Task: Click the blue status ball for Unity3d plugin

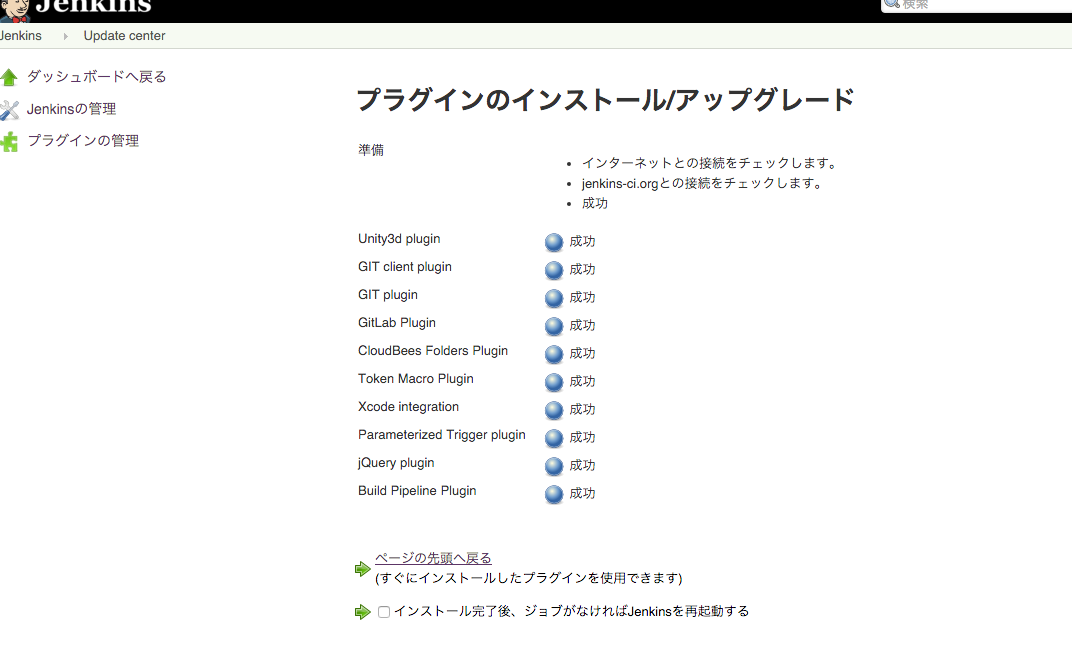Action: pyautogui.click(x=554, y=242)
